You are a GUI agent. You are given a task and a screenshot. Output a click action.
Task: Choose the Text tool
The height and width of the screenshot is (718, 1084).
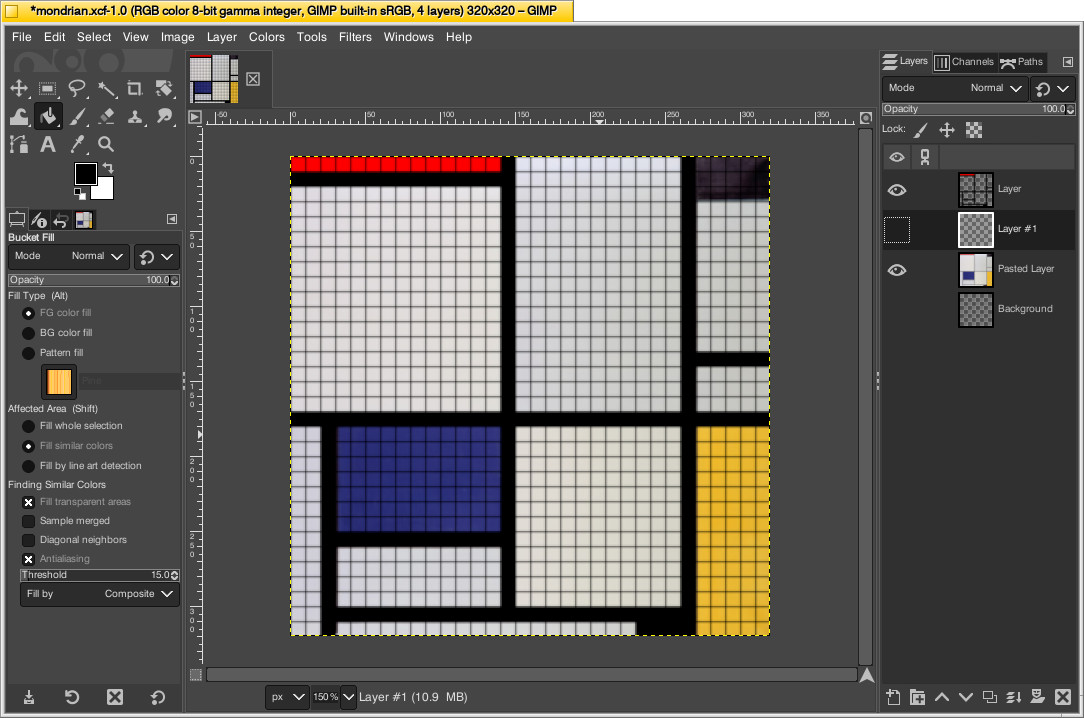pos(48,144)
